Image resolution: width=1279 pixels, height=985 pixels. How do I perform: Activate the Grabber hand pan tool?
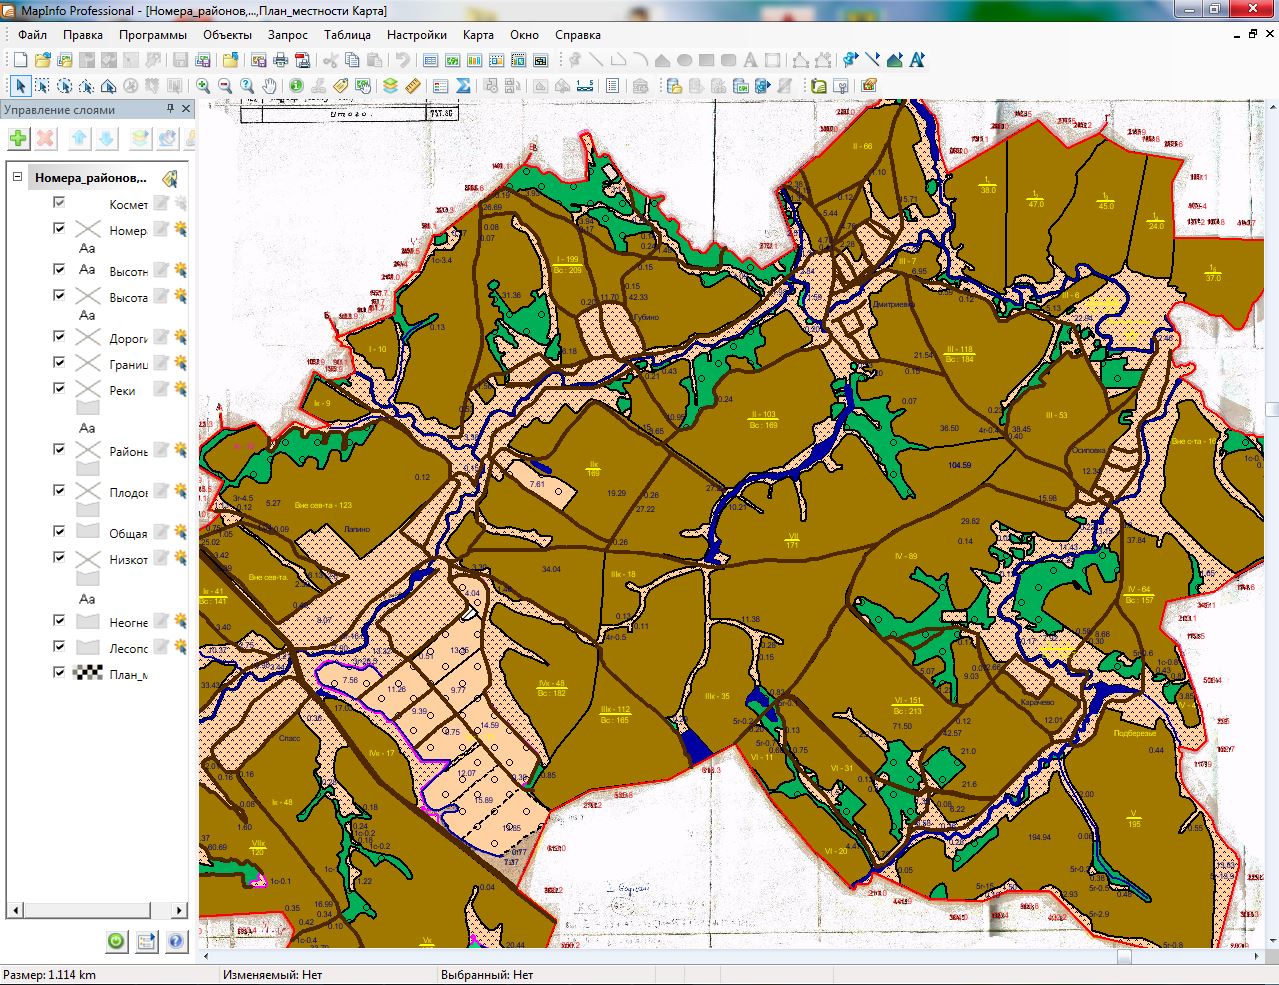pyautogui.click(x=270, y=86)
